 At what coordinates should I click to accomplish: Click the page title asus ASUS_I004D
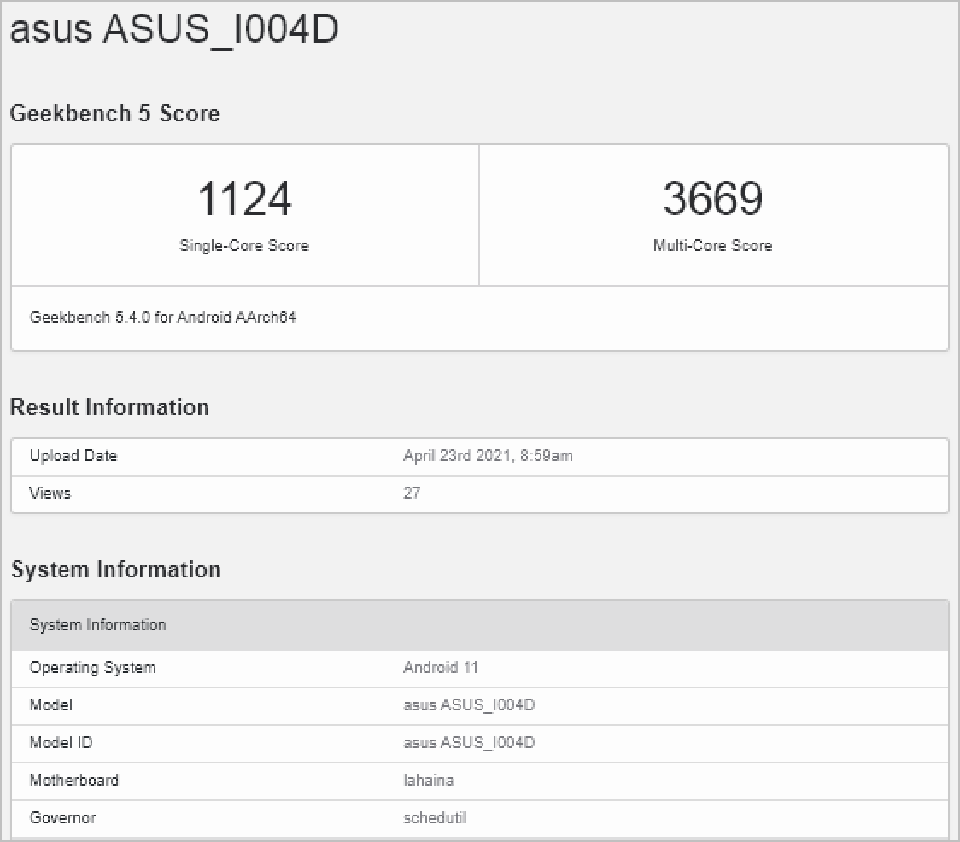[174, 29]
